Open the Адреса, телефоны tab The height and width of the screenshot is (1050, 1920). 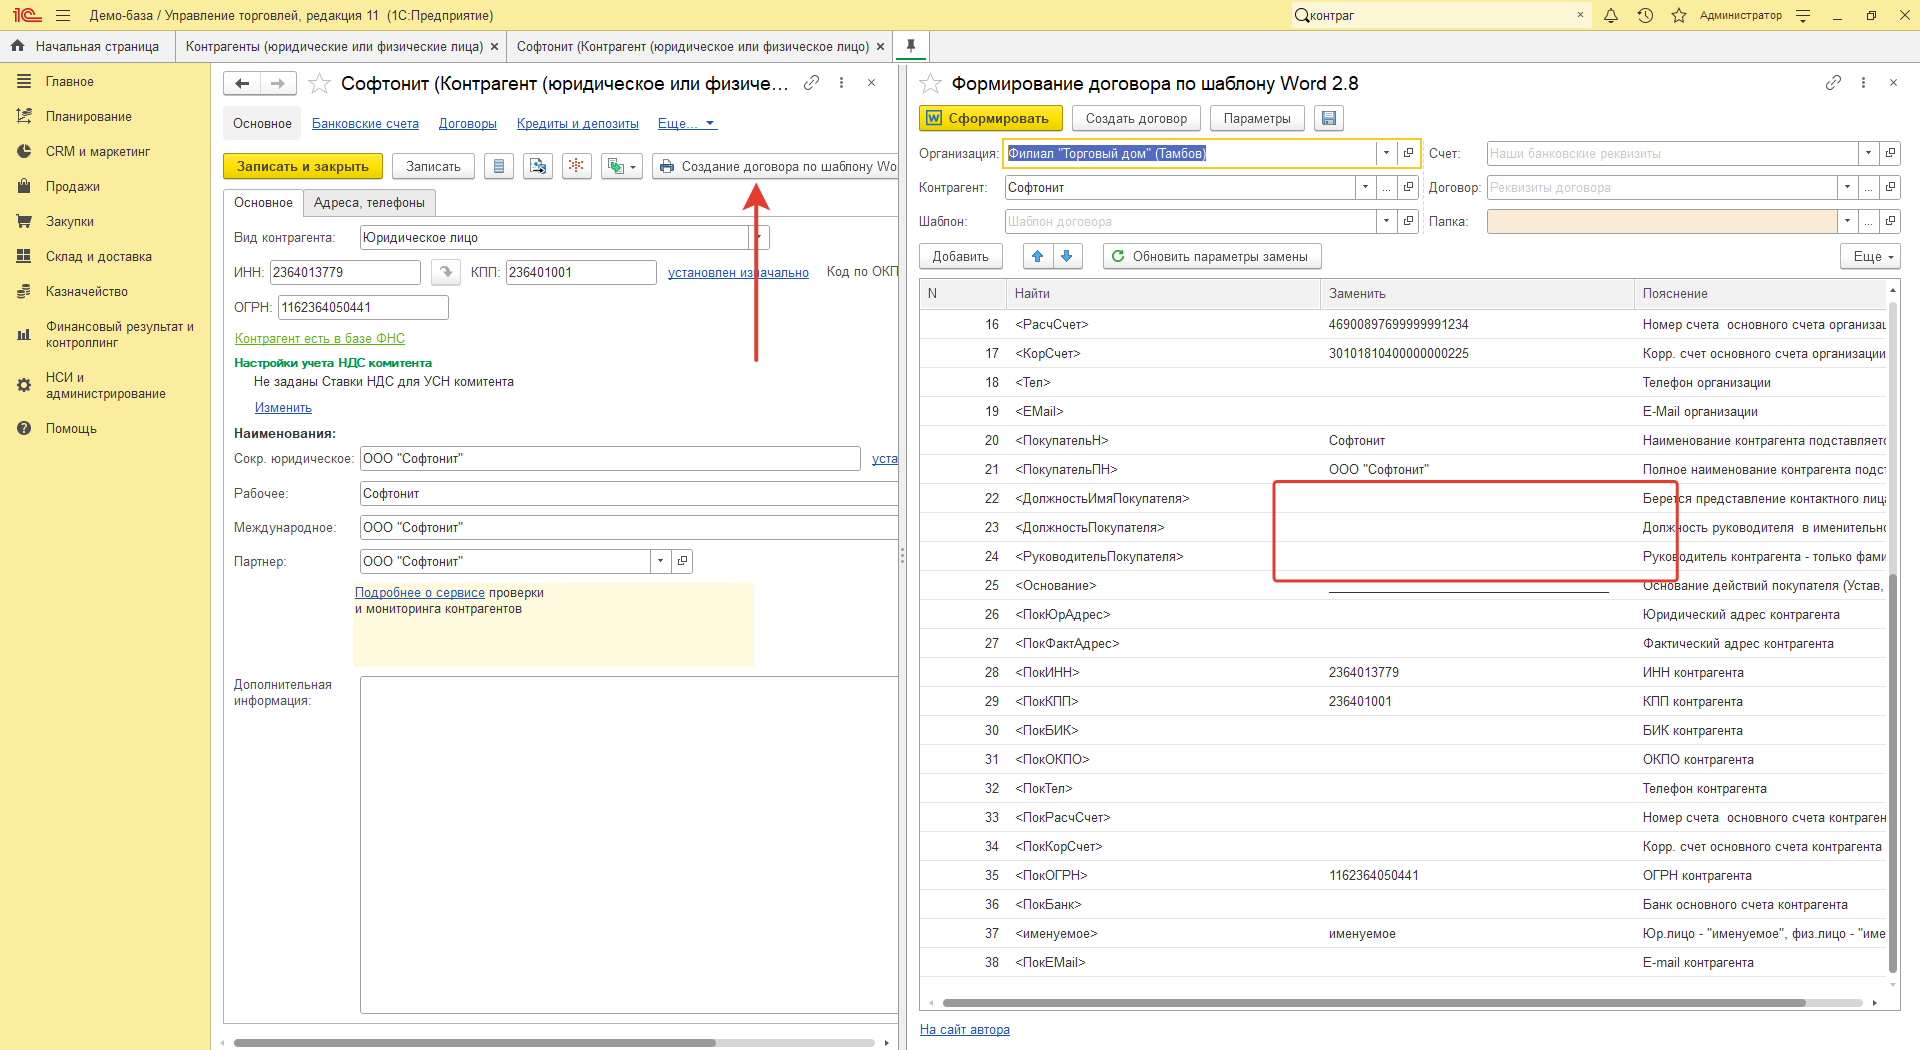coord(369,202)
